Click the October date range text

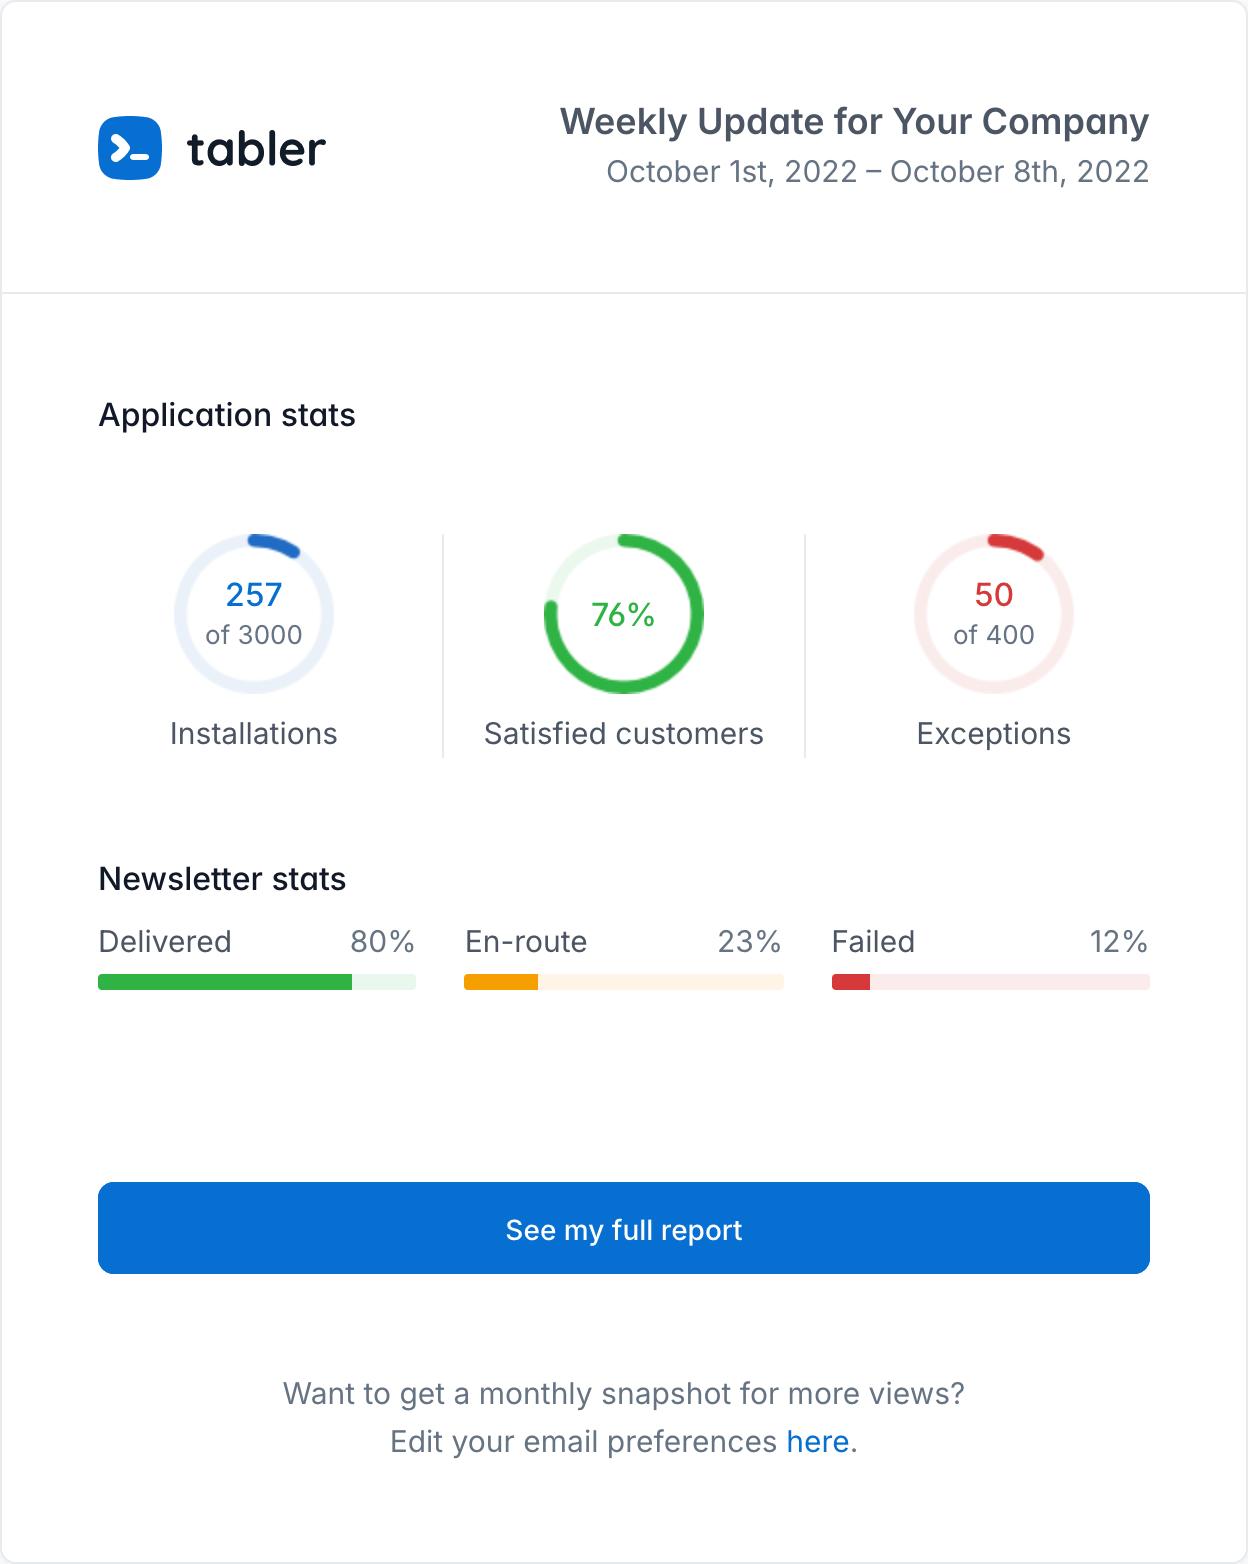click(x=877, y=172)
